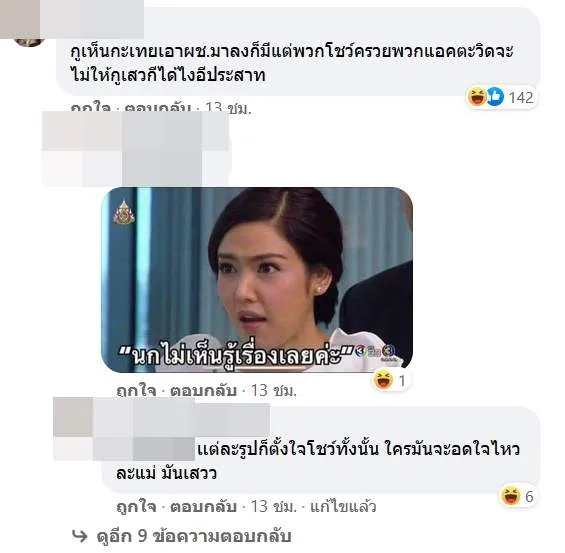Click the blue Like thumb reaction icon
The height and width of the screenshot is (553, 565).
tap(495, 97)
